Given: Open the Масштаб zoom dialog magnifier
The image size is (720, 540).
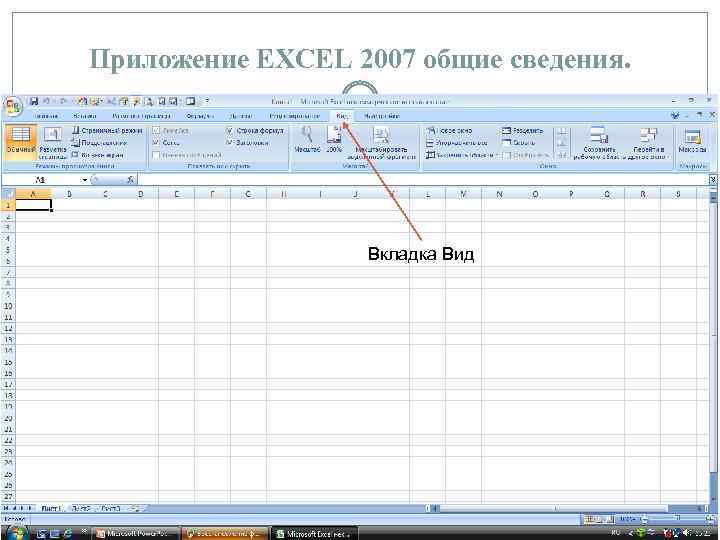Looking at the screenshot, I should (x=307, y=140).
